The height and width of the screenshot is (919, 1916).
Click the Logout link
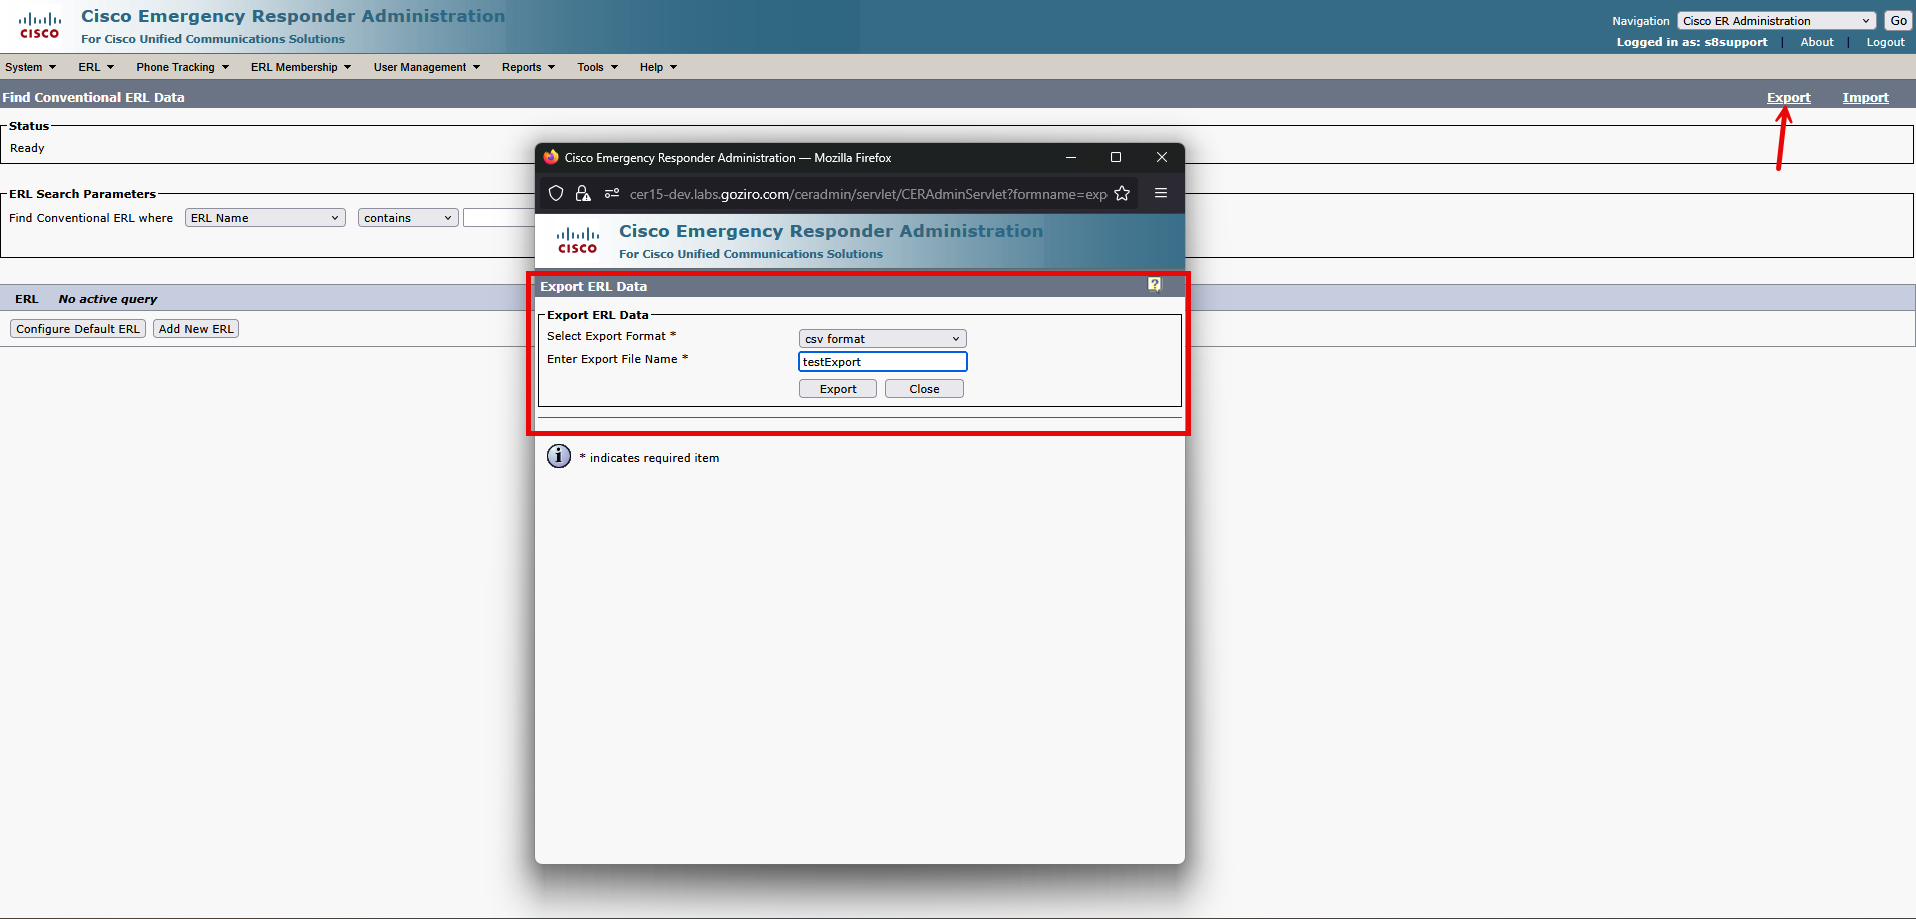tap(1885, 42)
